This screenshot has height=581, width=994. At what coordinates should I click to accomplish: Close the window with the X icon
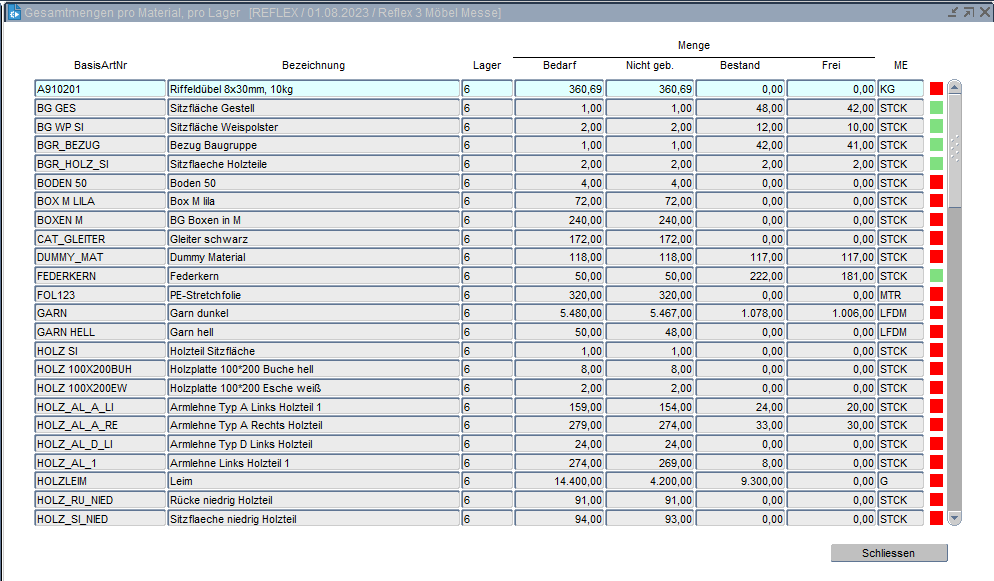tap(983, 12)
